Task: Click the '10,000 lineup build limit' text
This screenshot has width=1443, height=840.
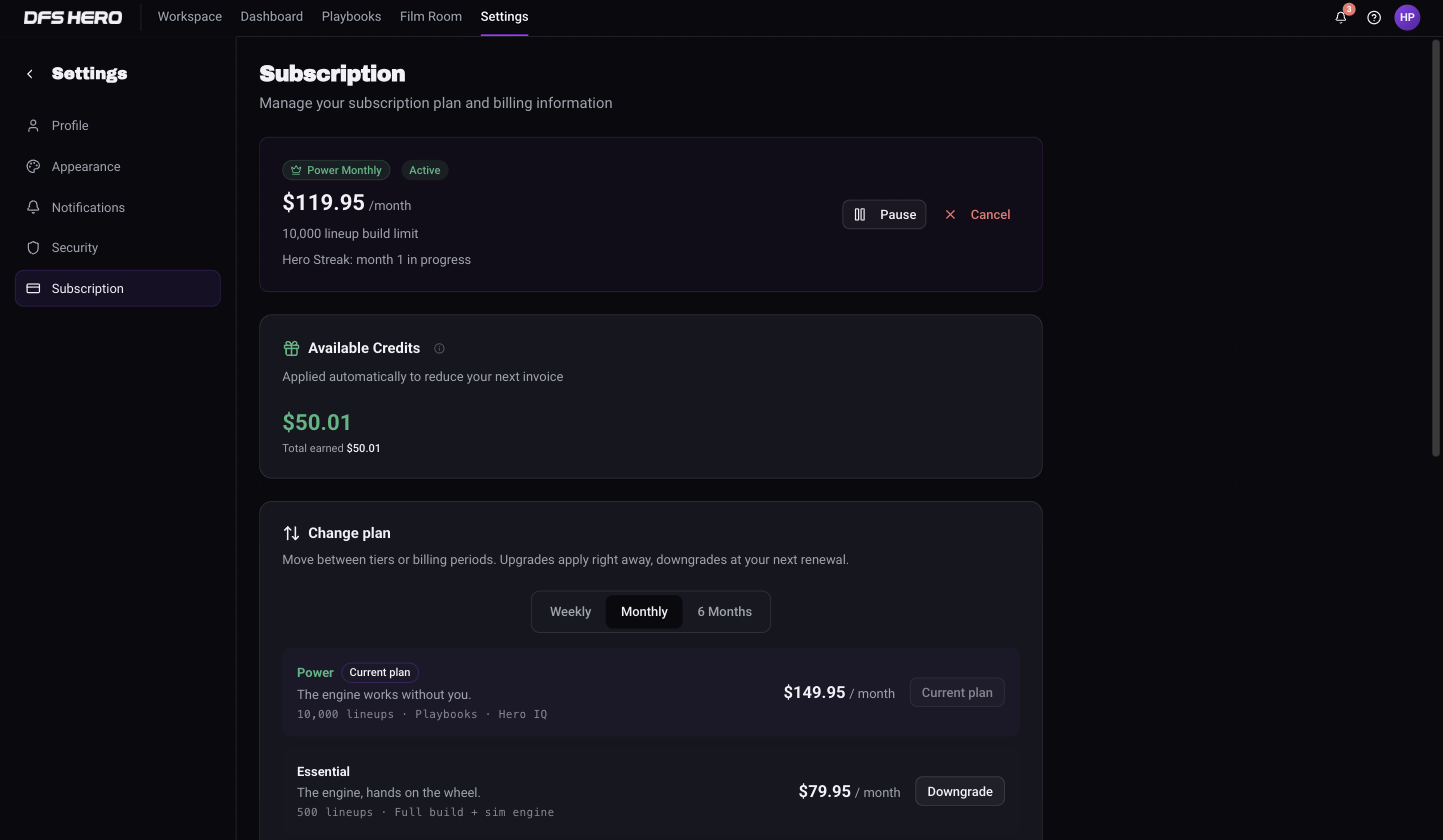Action: point(350,233)
